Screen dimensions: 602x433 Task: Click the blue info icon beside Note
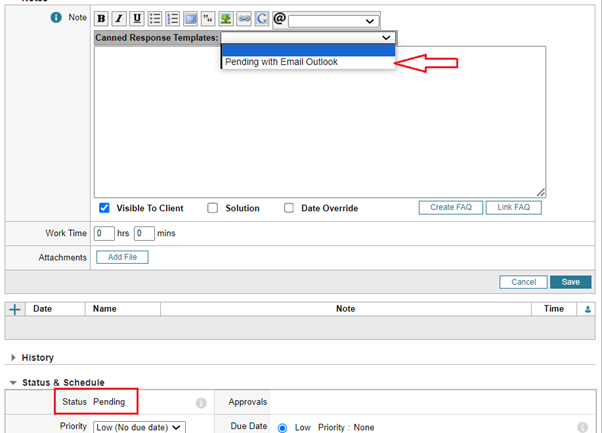(x=56, y=19)
